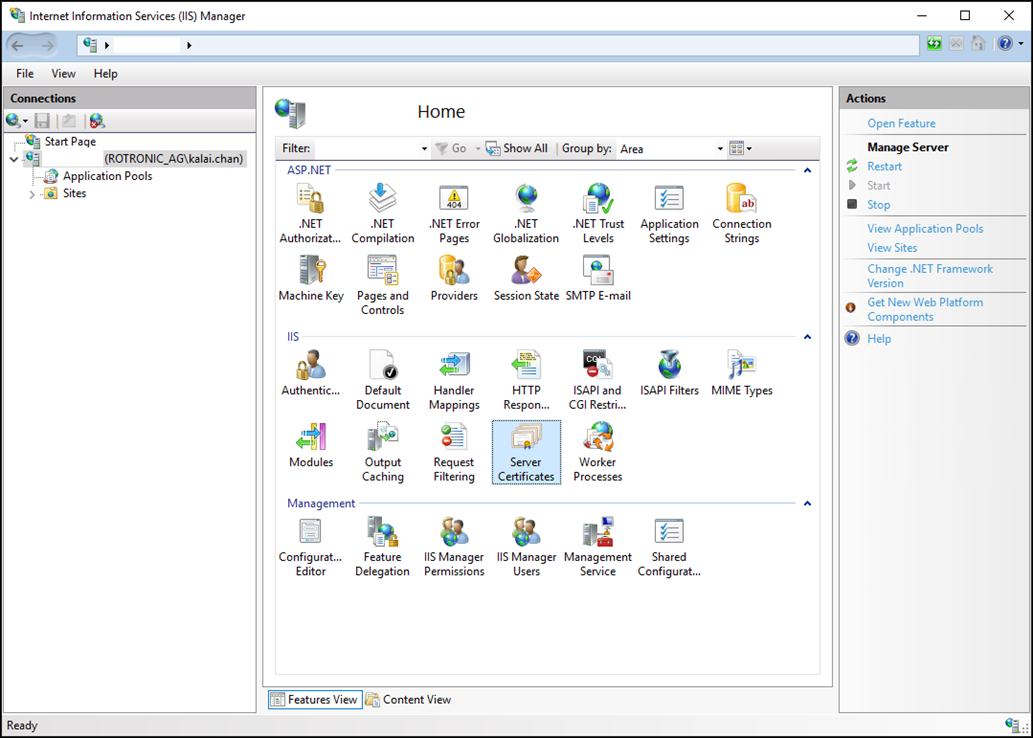Open ISAPI Filters feature
The image size is (1033, 738).
(669, 373)
